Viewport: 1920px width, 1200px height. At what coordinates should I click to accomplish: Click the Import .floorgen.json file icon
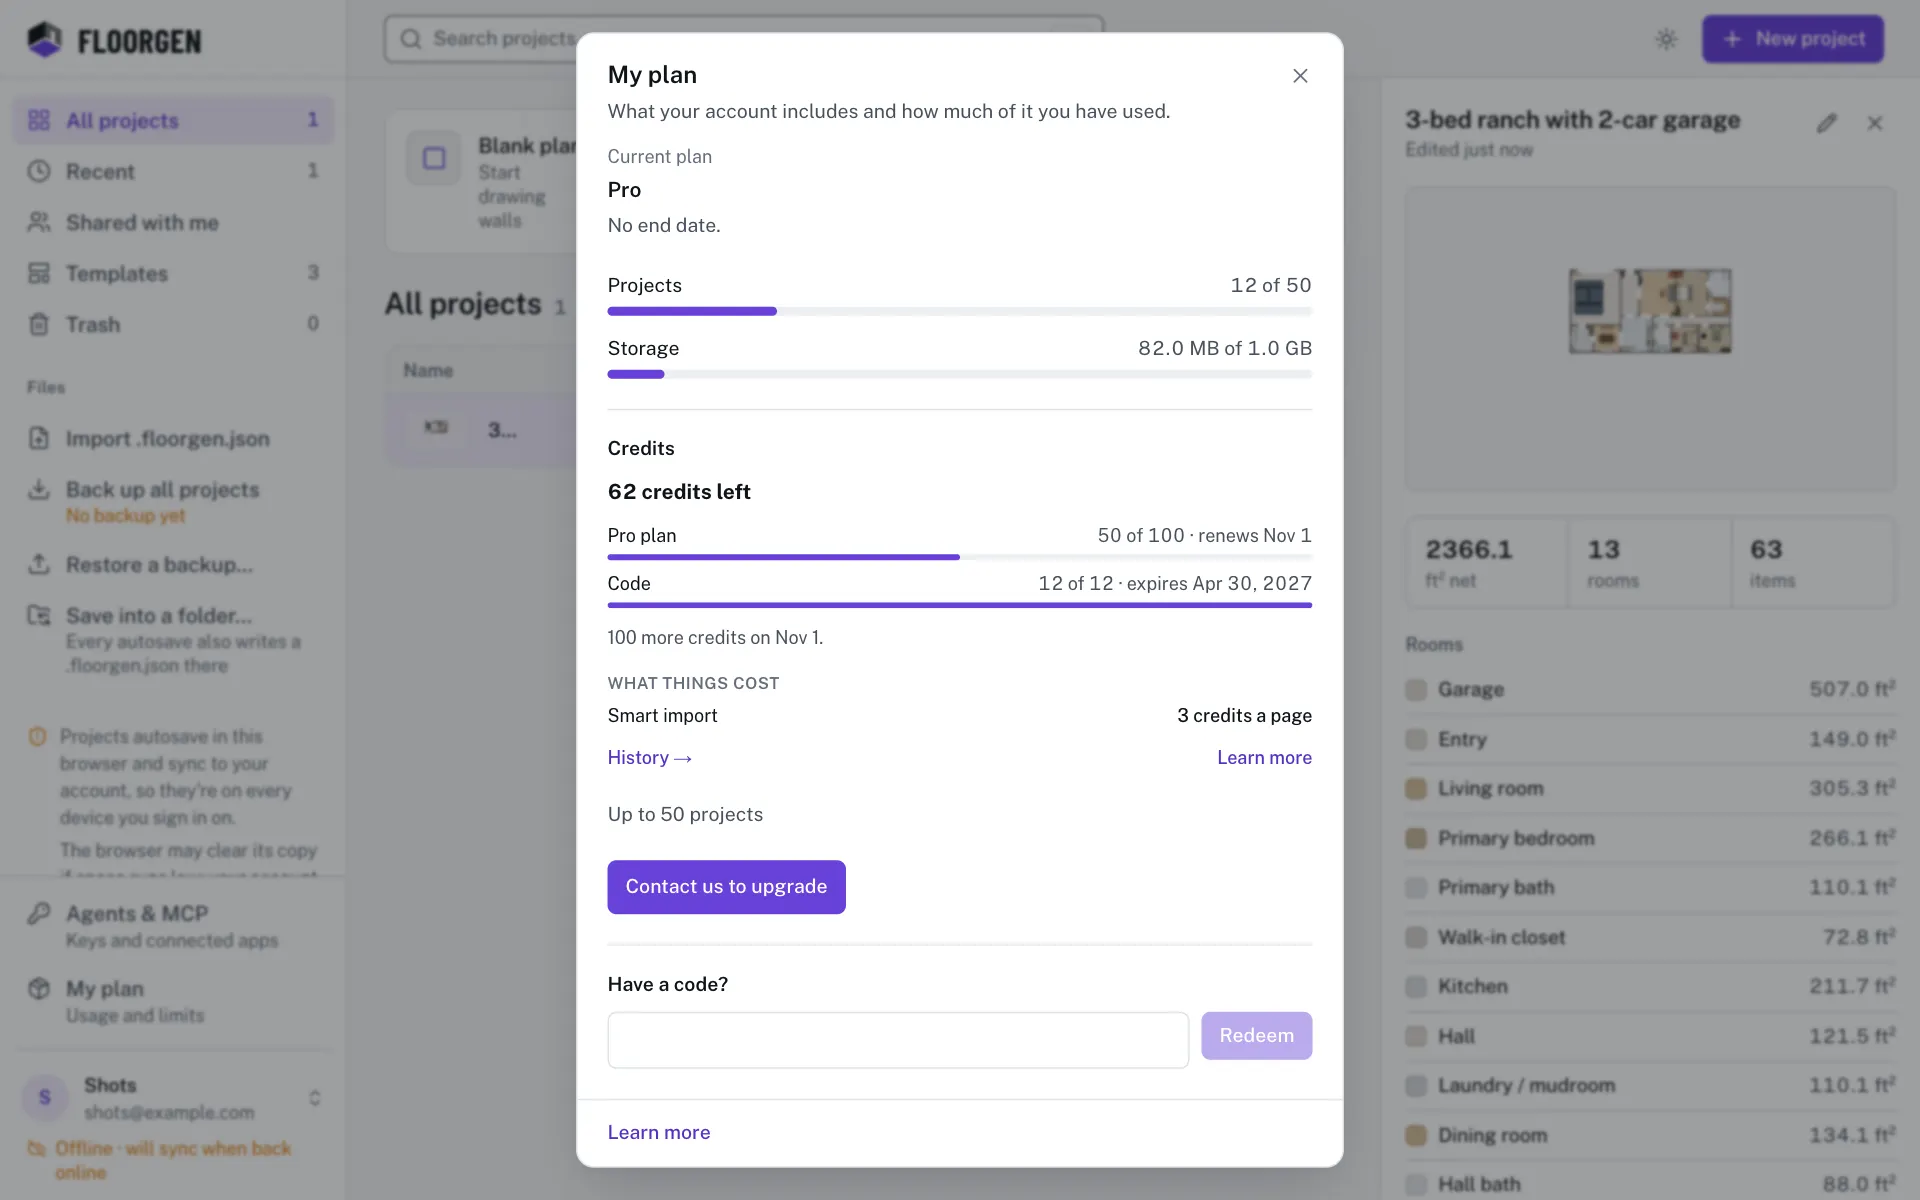pos(39,438)
